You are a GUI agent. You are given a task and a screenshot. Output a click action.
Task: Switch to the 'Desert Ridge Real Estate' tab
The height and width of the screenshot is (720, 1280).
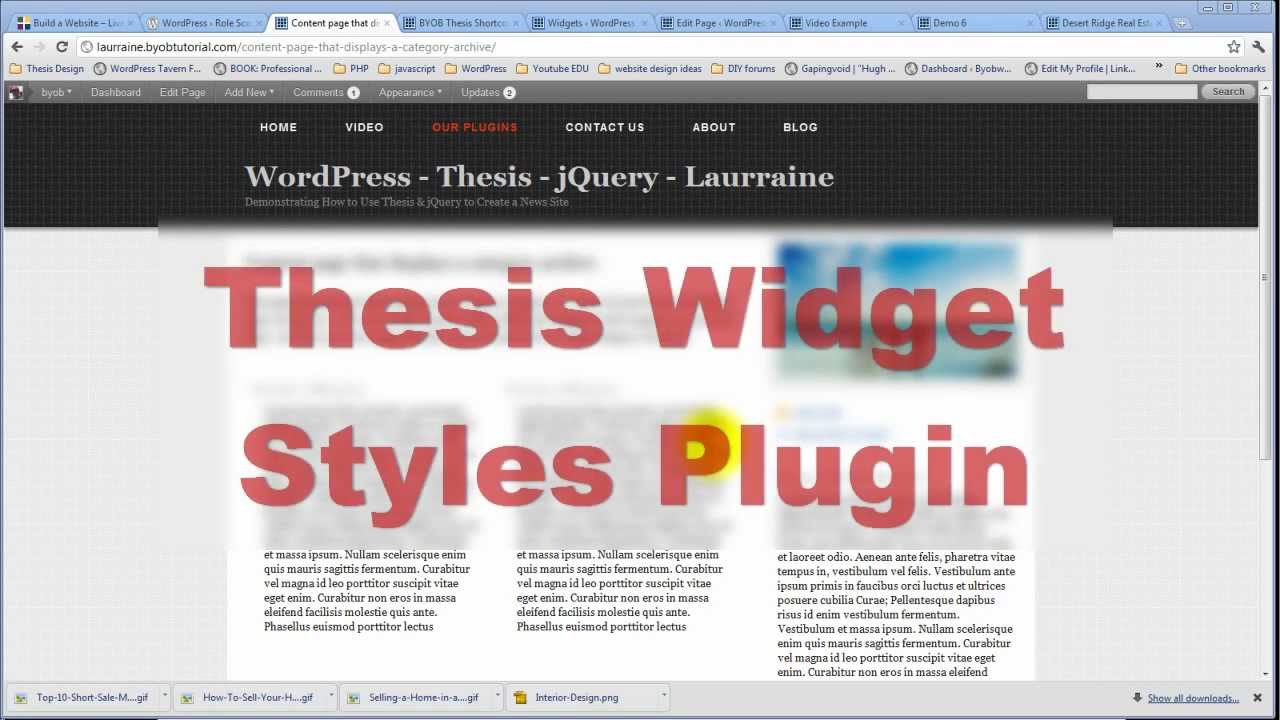pyautogui.click(x=1104, y=23)
